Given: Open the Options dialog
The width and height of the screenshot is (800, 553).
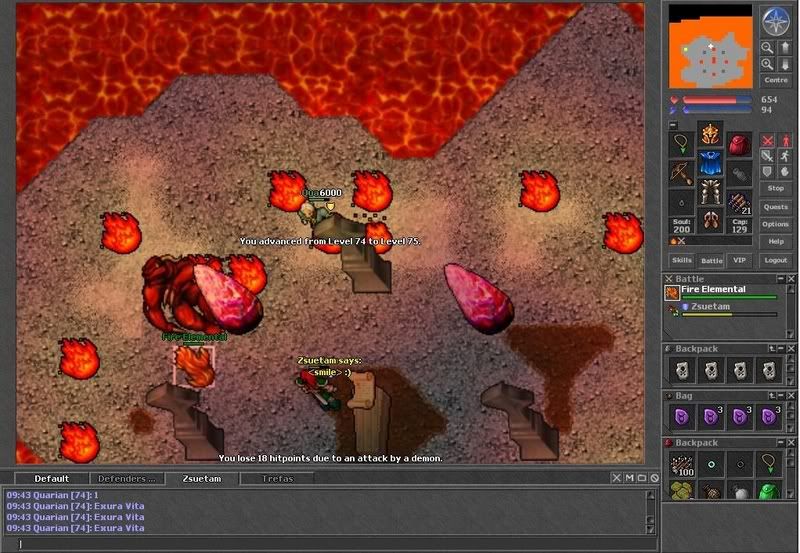Looking at the screenshot, I should click(776, 224).
